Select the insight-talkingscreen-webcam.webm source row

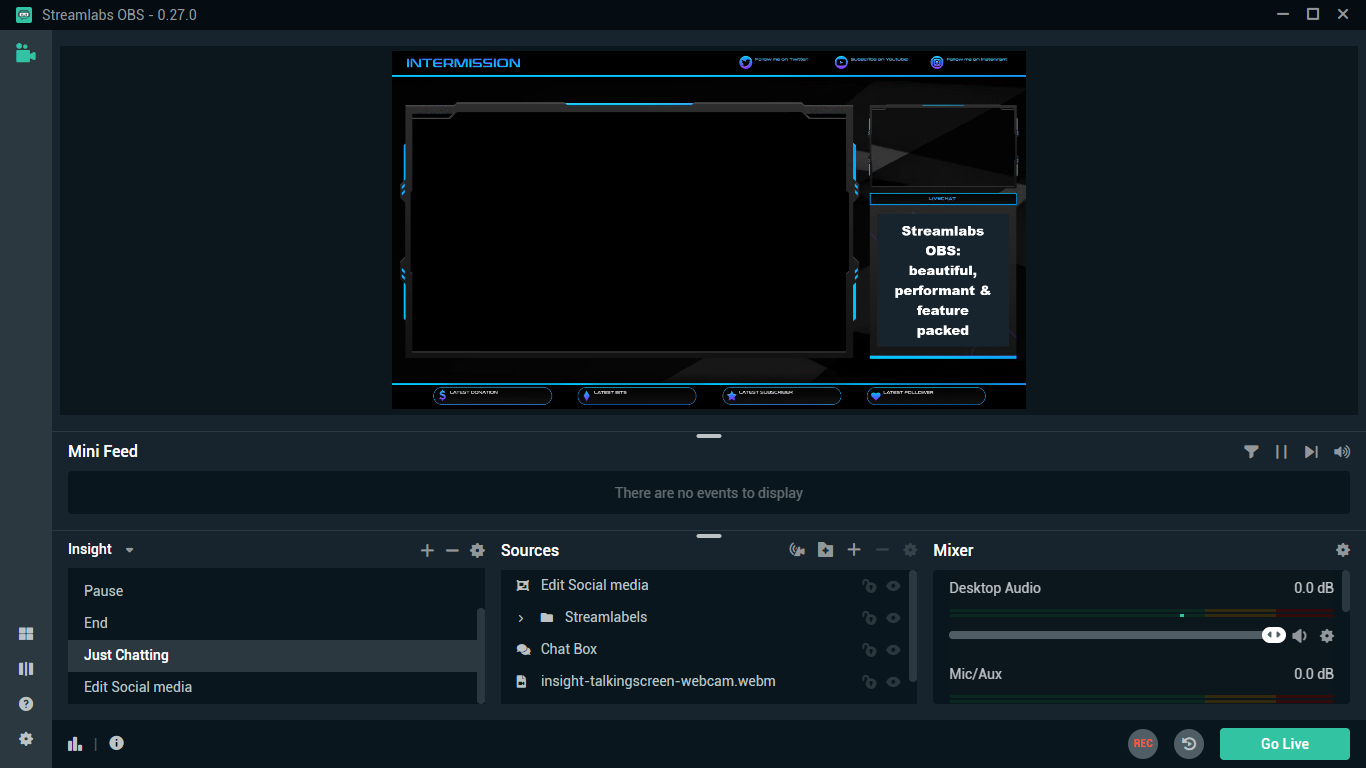pos(705,681)
